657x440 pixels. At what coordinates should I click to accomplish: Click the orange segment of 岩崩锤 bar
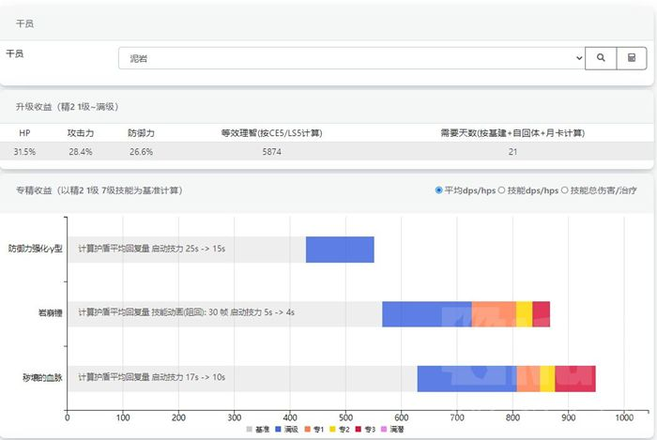tap(493, 314)
